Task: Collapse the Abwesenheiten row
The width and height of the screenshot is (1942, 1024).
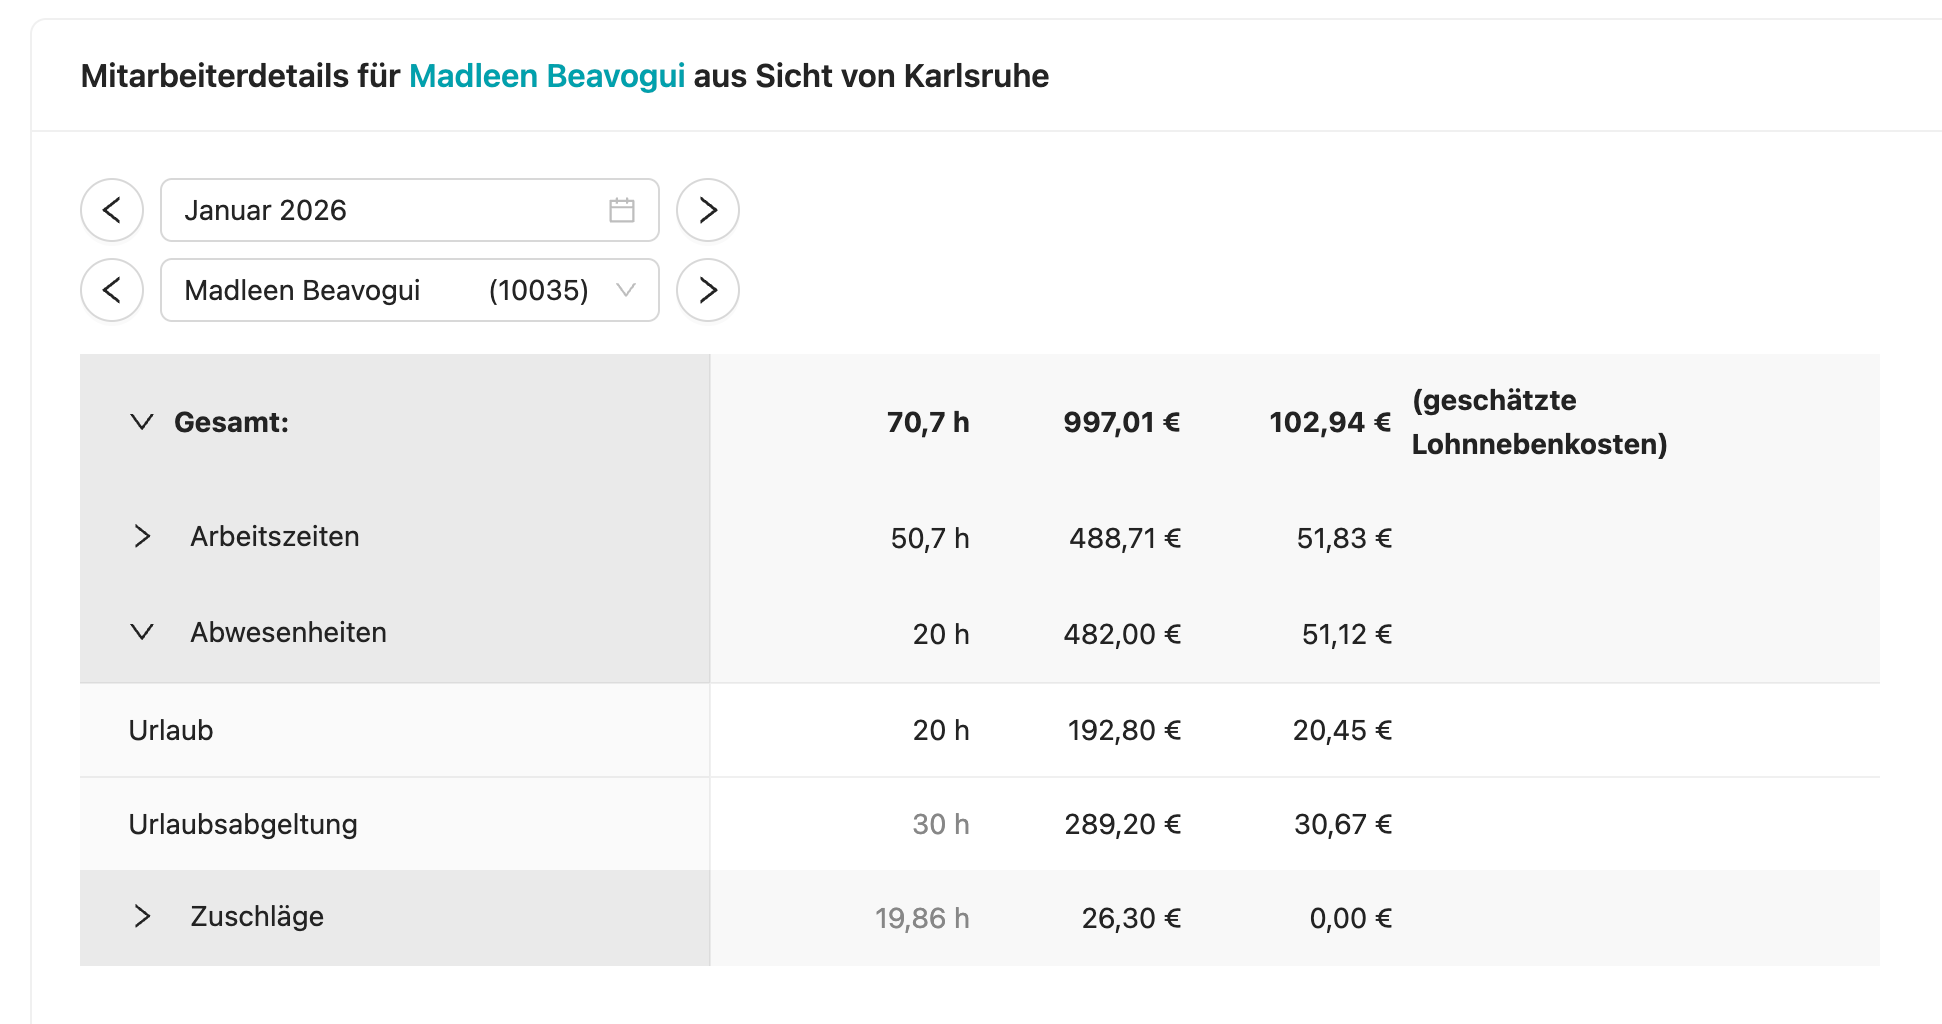Action: (142, 632)
